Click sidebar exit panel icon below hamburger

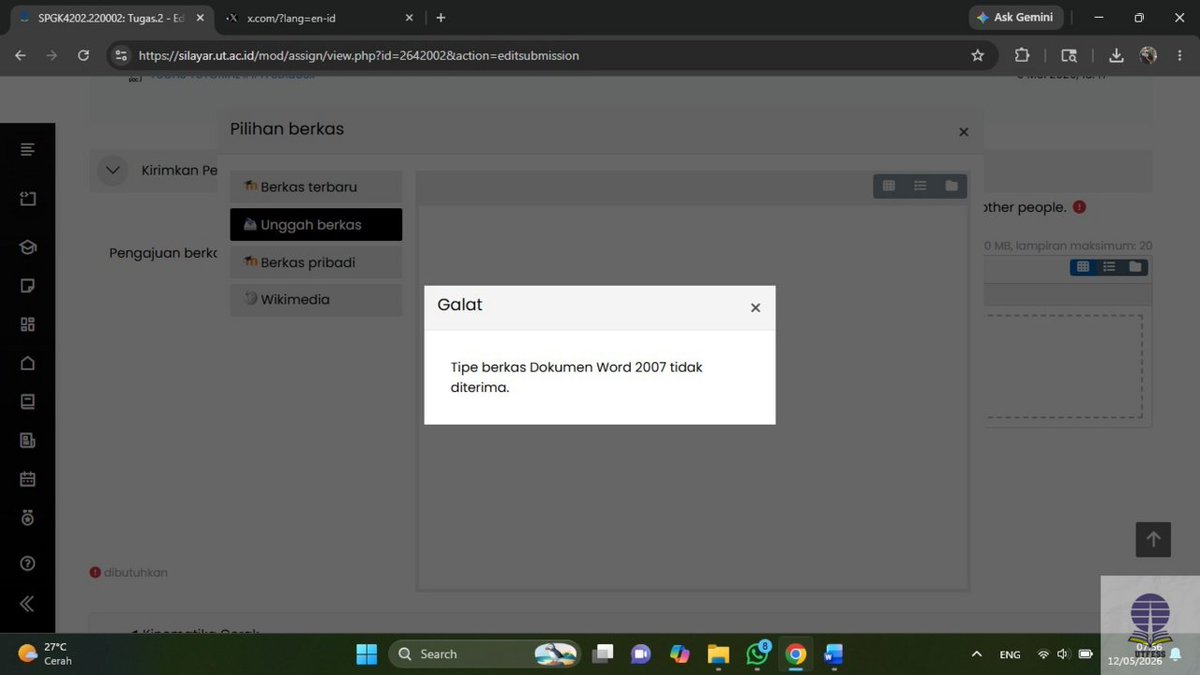point(27,198)
